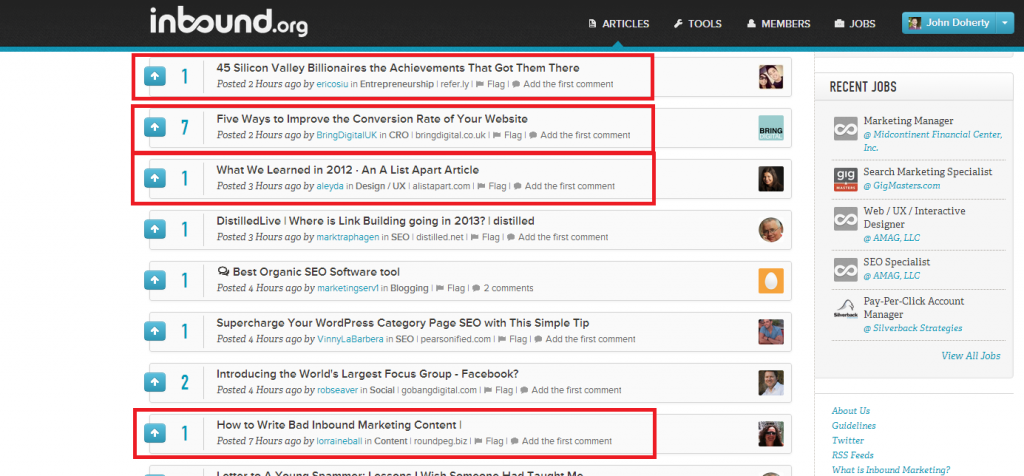Open the Articles tab in navigation

(x=618, y=23)
